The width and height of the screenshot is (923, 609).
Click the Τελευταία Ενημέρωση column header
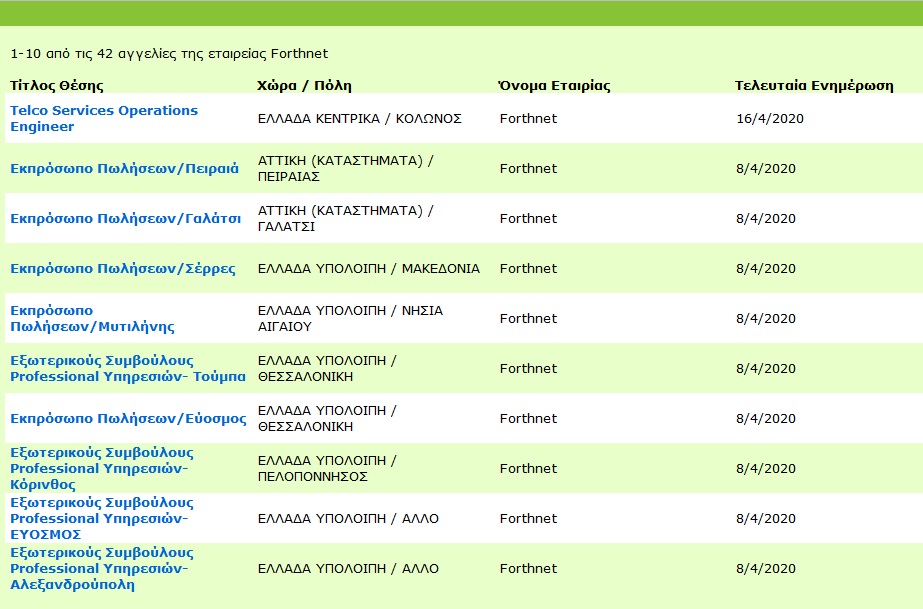tap(814, 86)
